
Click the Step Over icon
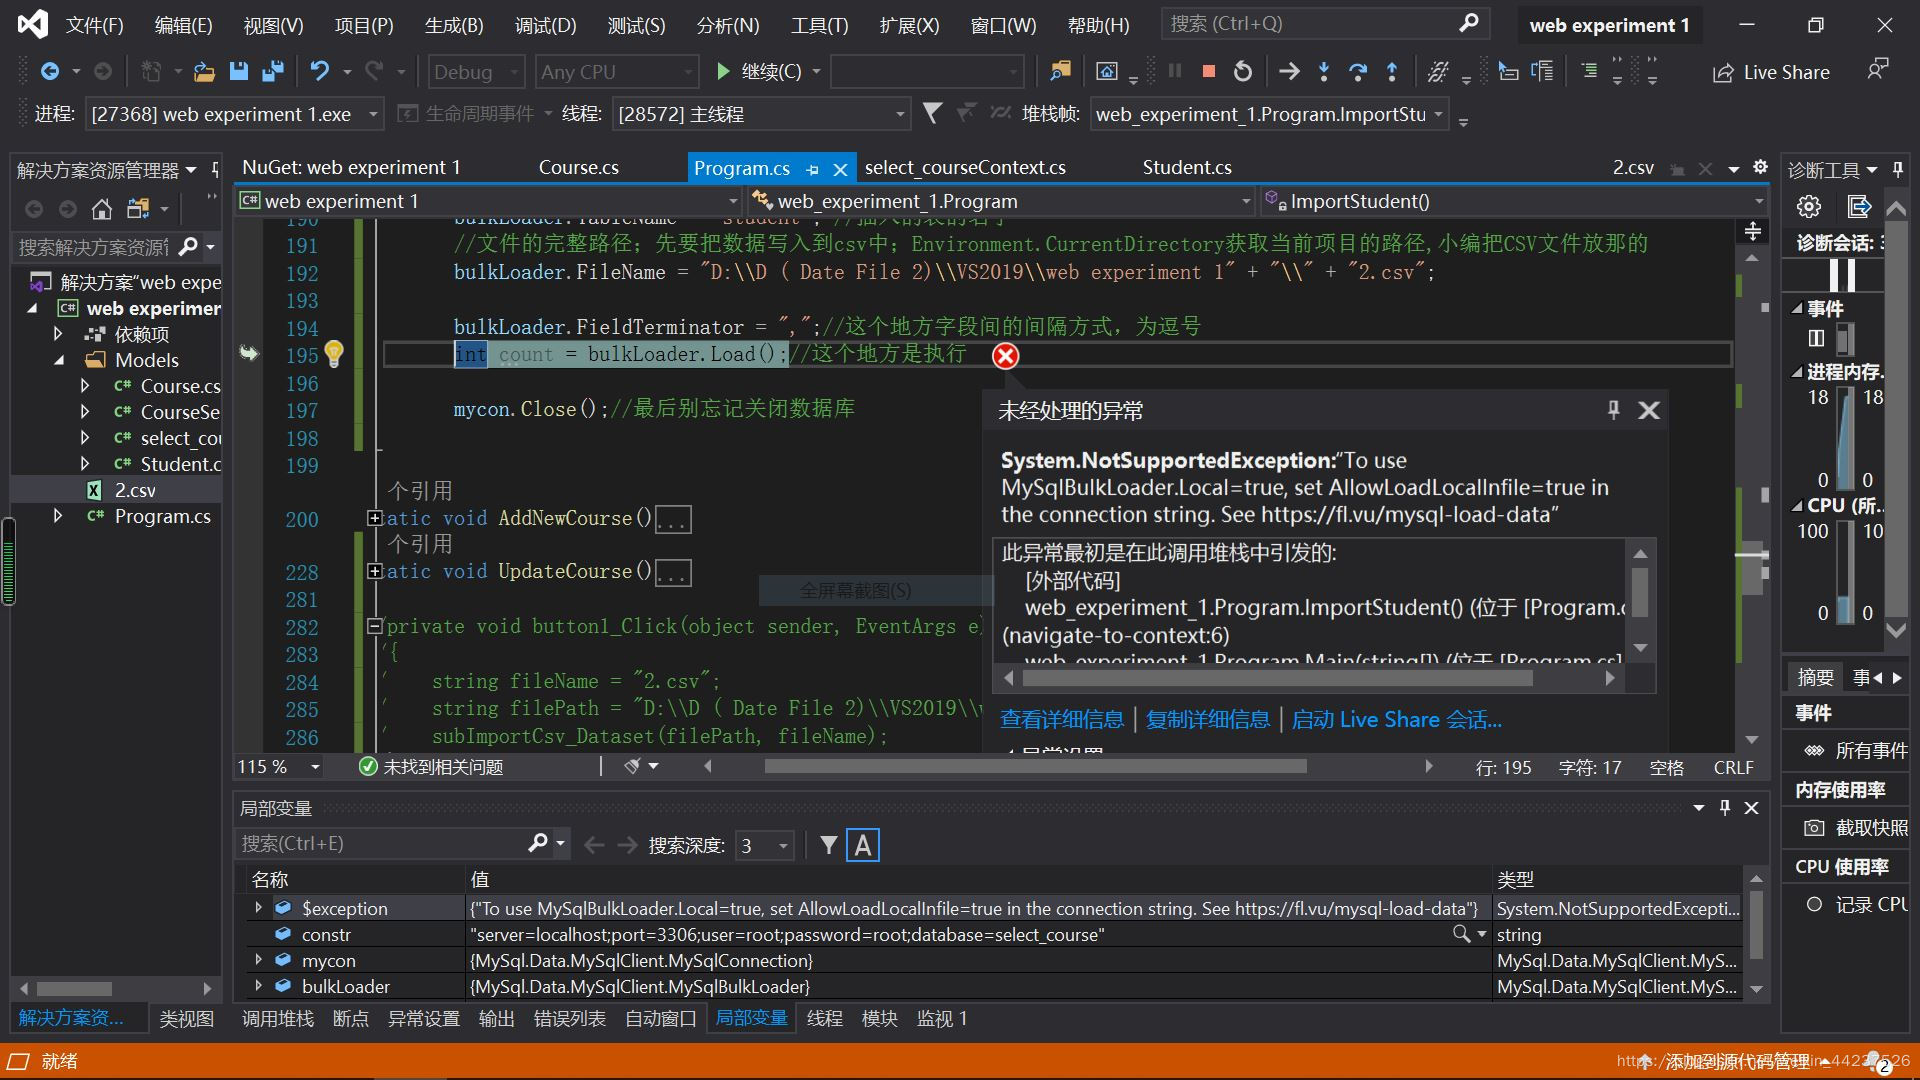(x=1358, y=72)
